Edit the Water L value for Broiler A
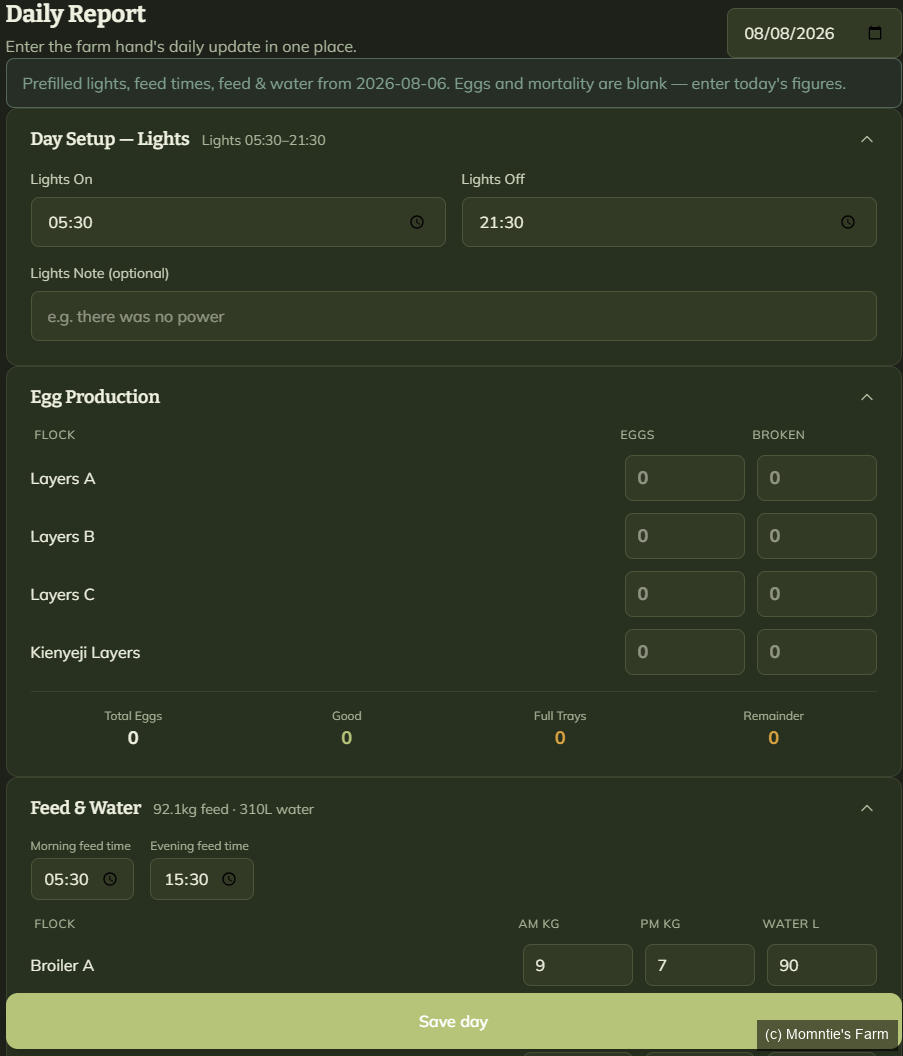The height and width of the screenshot is (1056, 903). pos(822,965)
